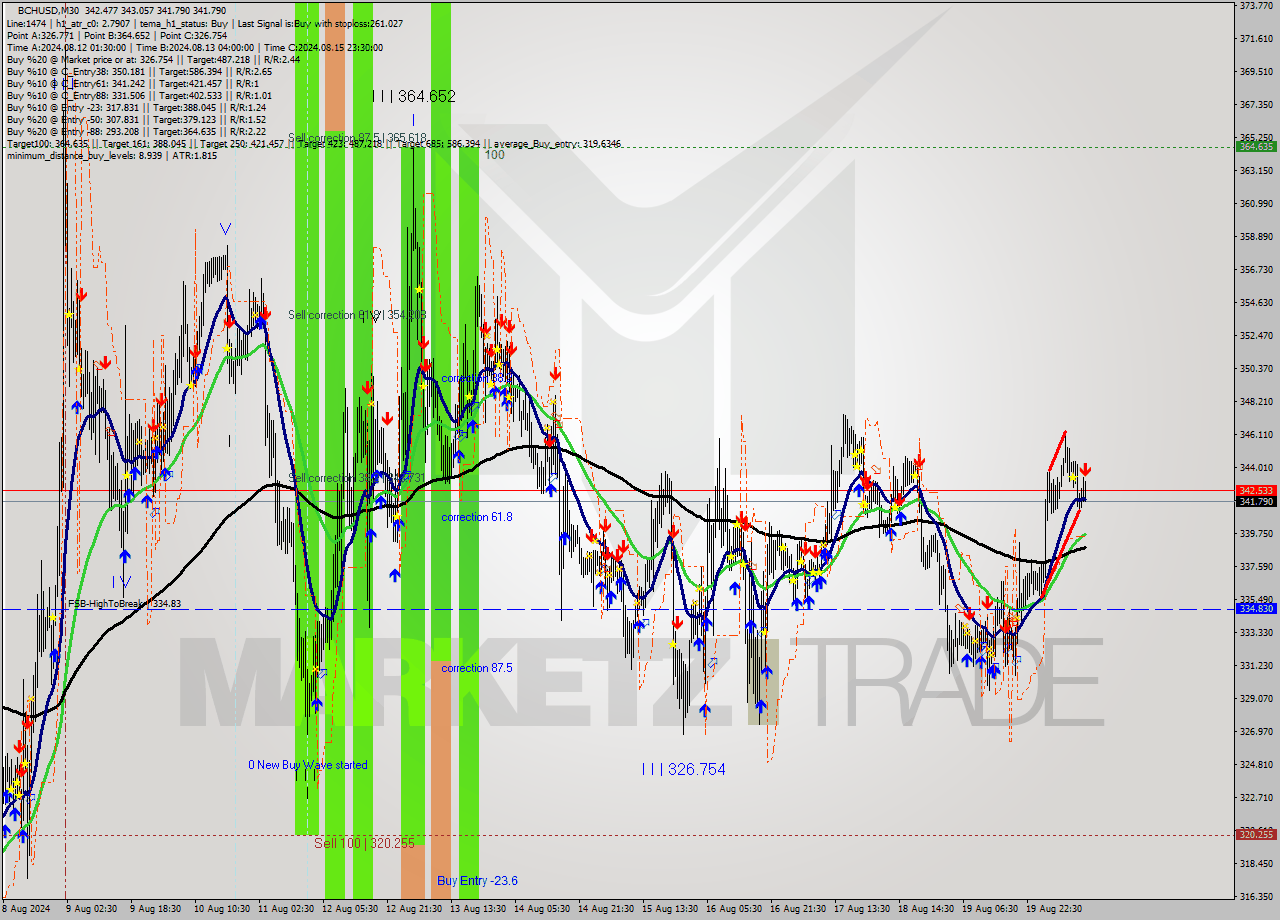Click the 'FSB-HighToBreak | 334.83' label
The image size is (1280, 920).
125,604
